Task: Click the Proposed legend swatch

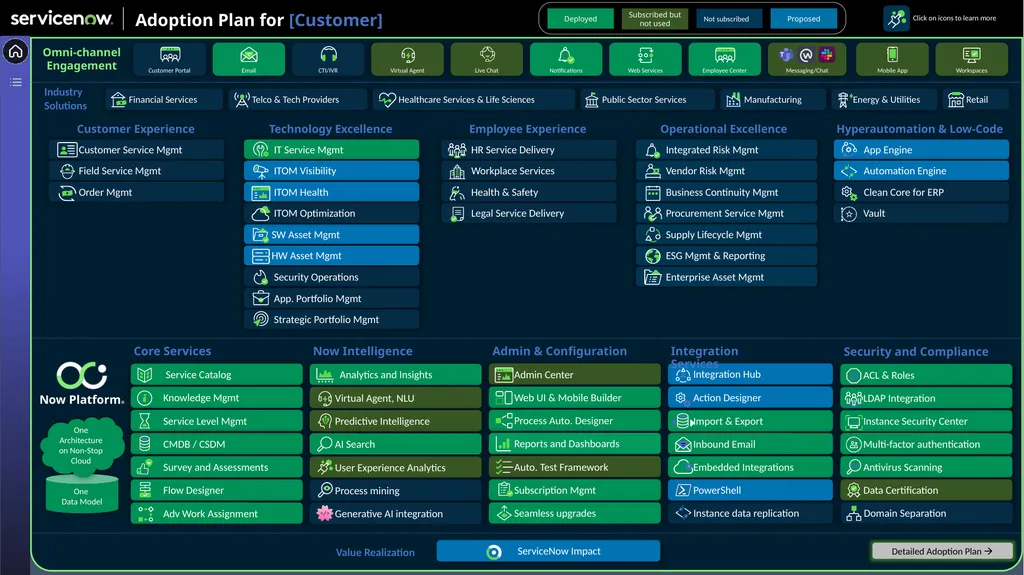Action: pos(804,19)
